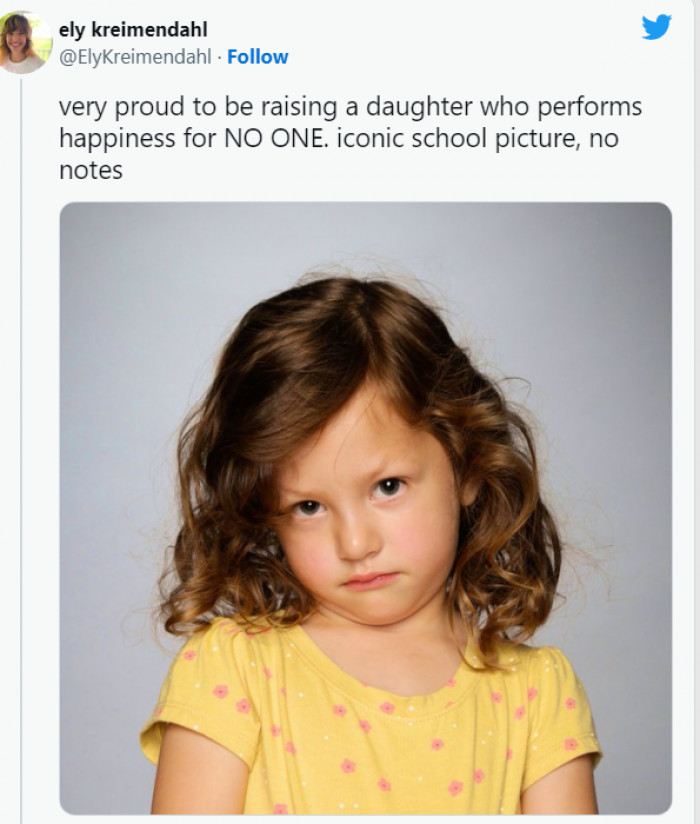Viewport: 700px width, 824px height.
Task: Click the phrase "iconic school picture"
Action: [x=453, y=138]
